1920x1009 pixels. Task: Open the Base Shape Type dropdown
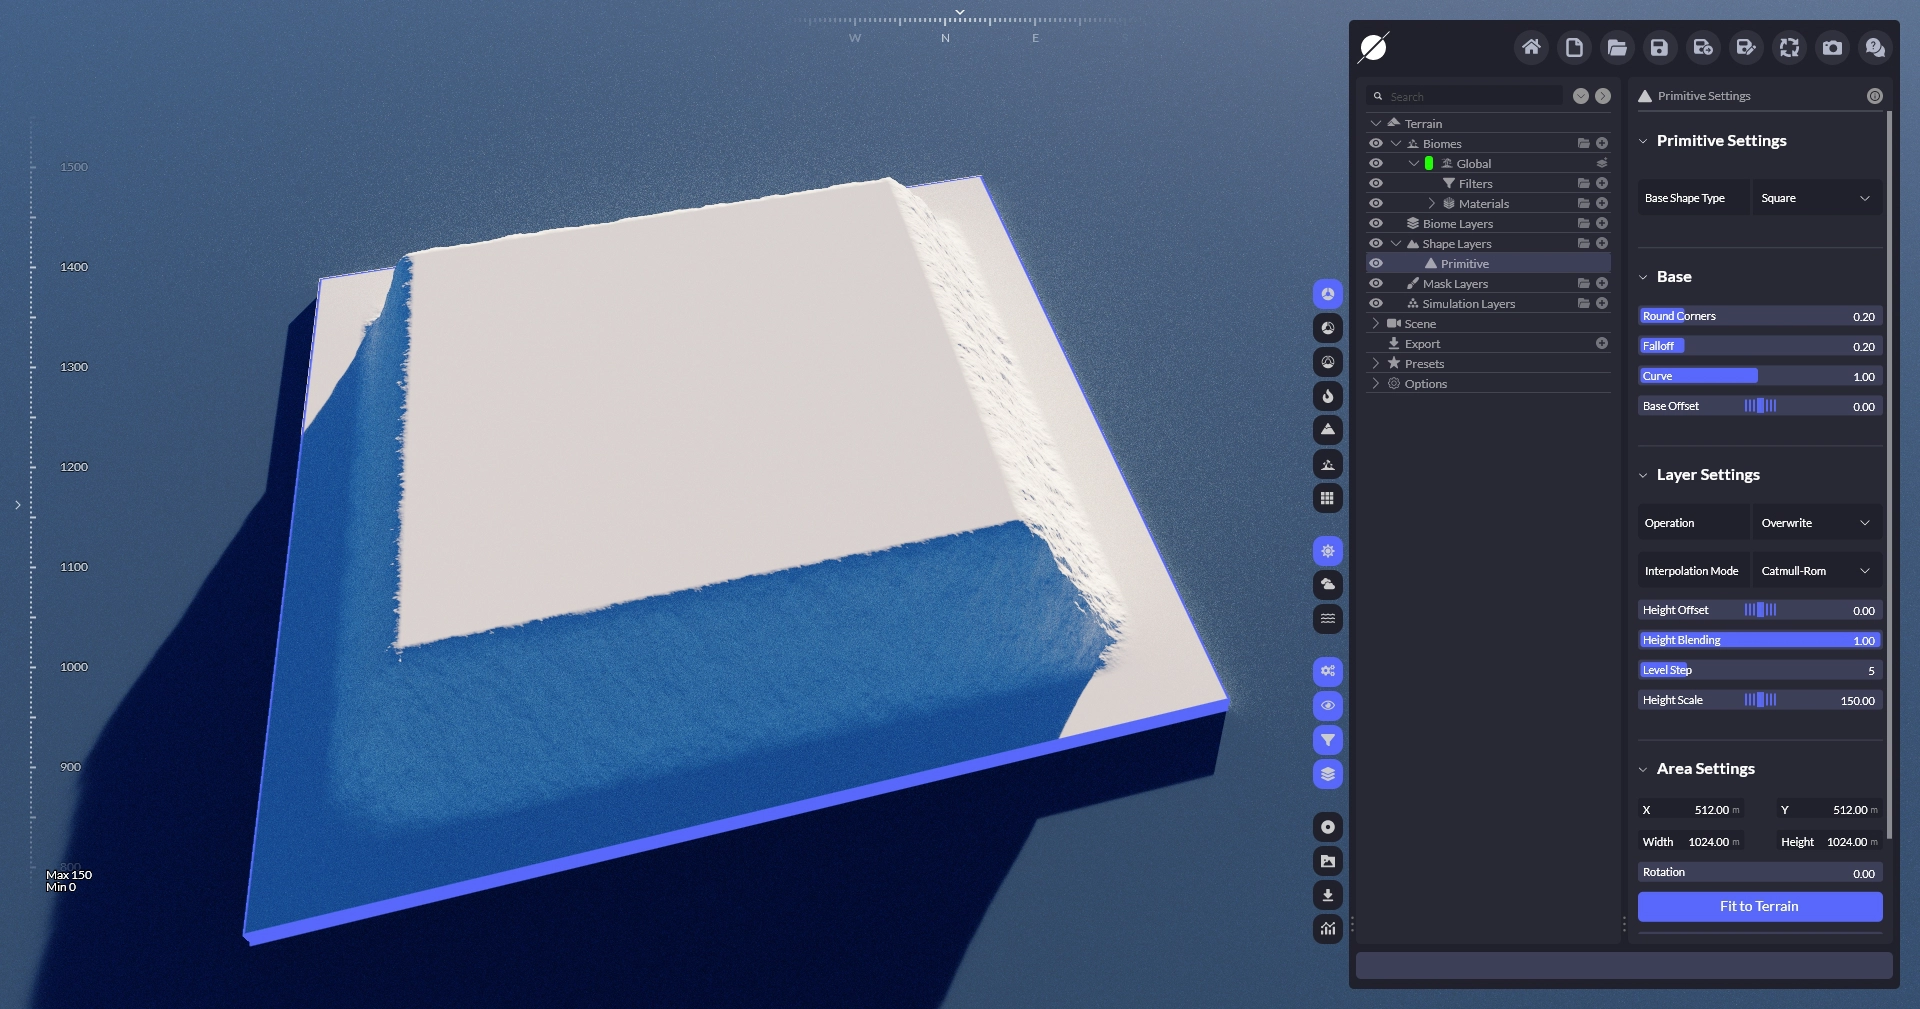point(1816,198)
